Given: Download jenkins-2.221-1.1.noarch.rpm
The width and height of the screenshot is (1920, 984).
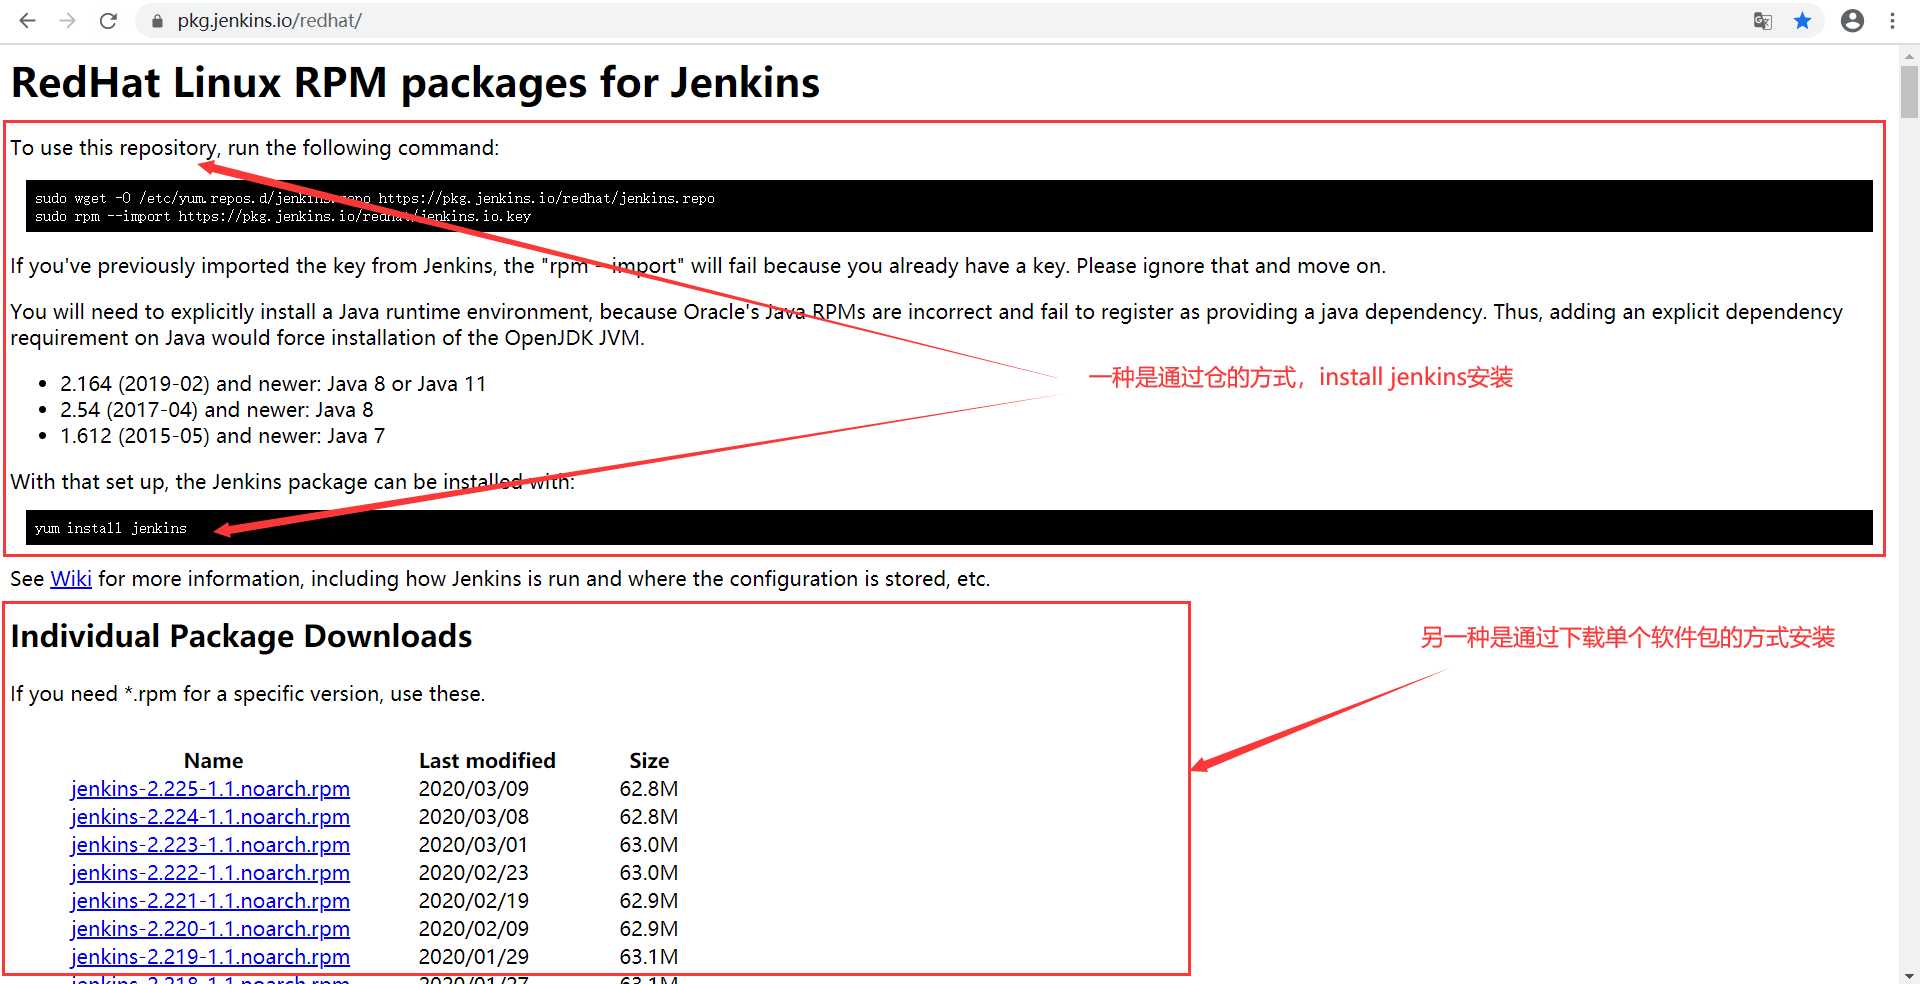Looking at the screenshot, I should pyautogui.click(x=210, y=901).
